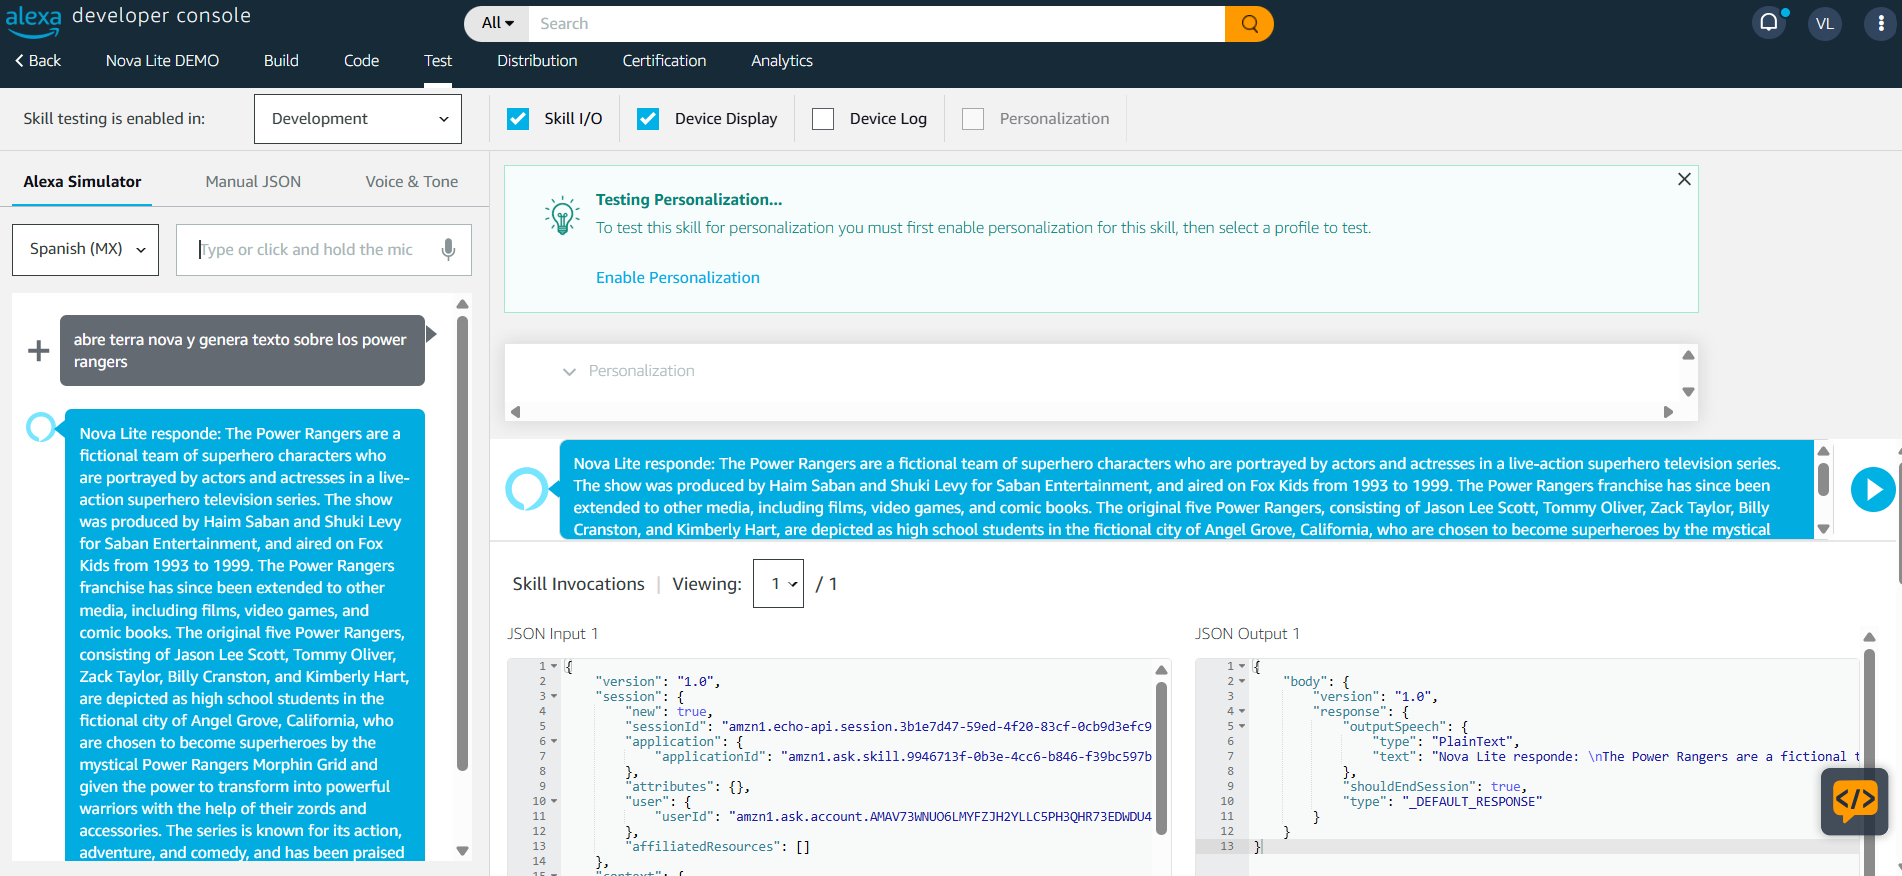Open the notifications bell
Viewport: 1902px width, 876px height.
click(1769, 23)
